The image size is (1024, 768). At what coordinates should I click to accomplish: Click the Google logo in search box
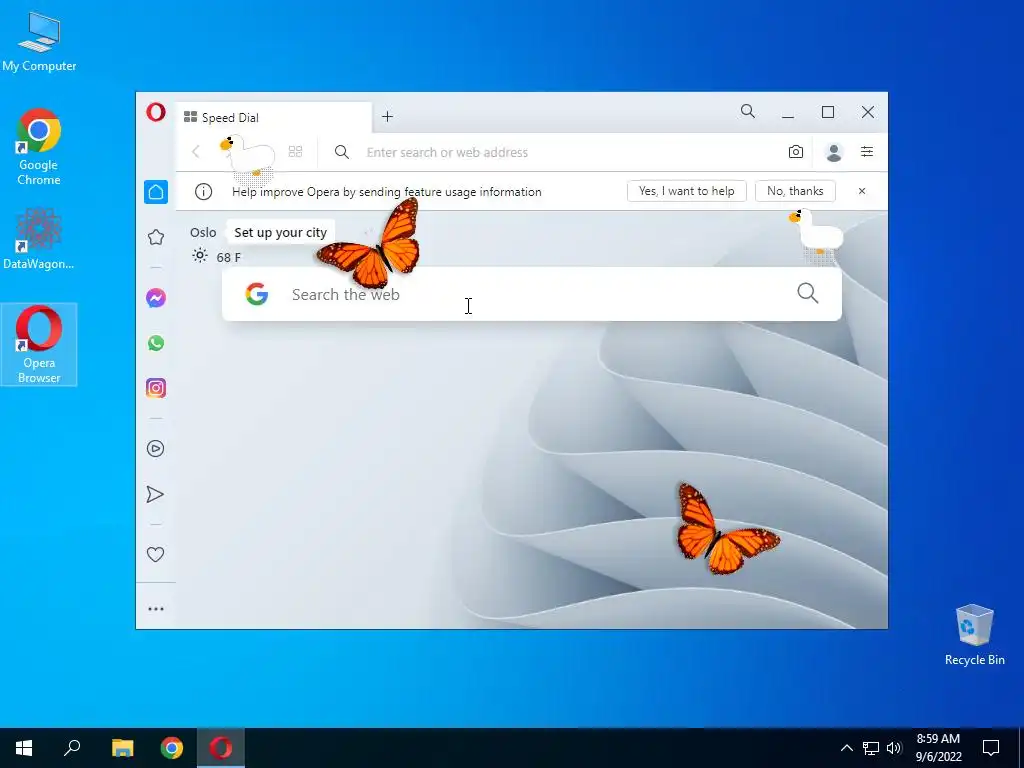click(257, 294)
